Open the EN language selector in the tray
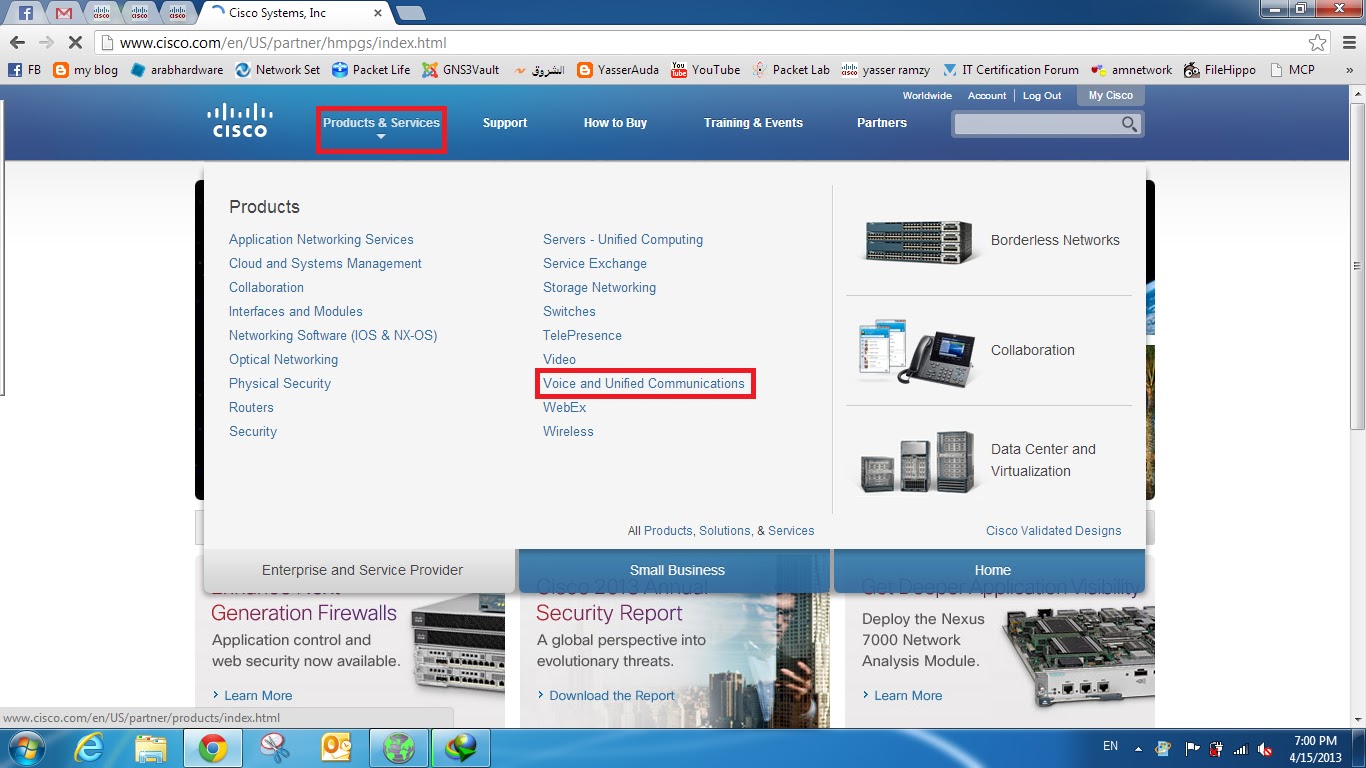1366x768 pixels. (1110, 746)
